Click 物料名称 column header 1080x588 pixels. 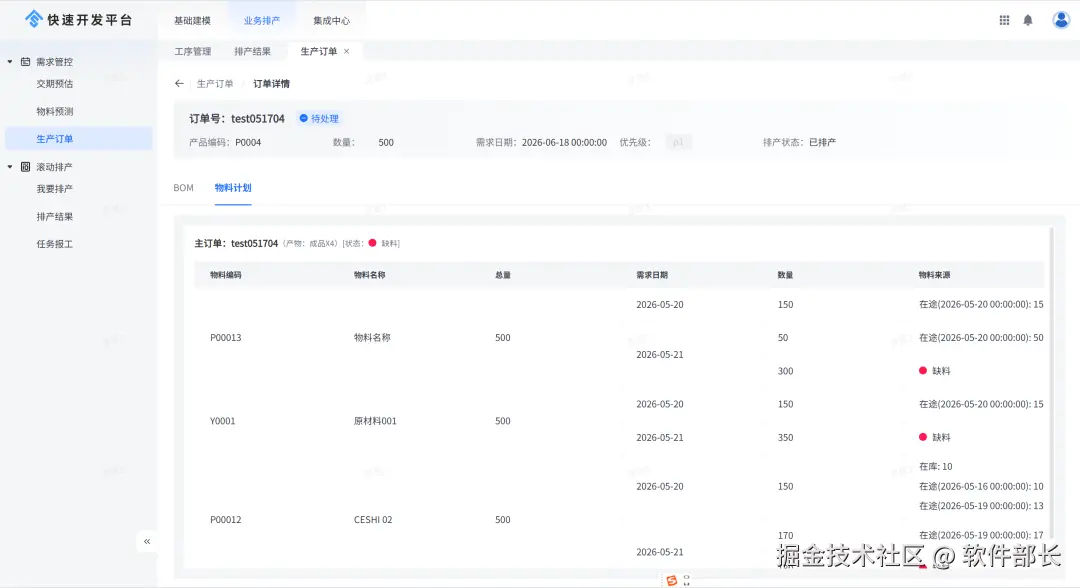tap(370, 275)
